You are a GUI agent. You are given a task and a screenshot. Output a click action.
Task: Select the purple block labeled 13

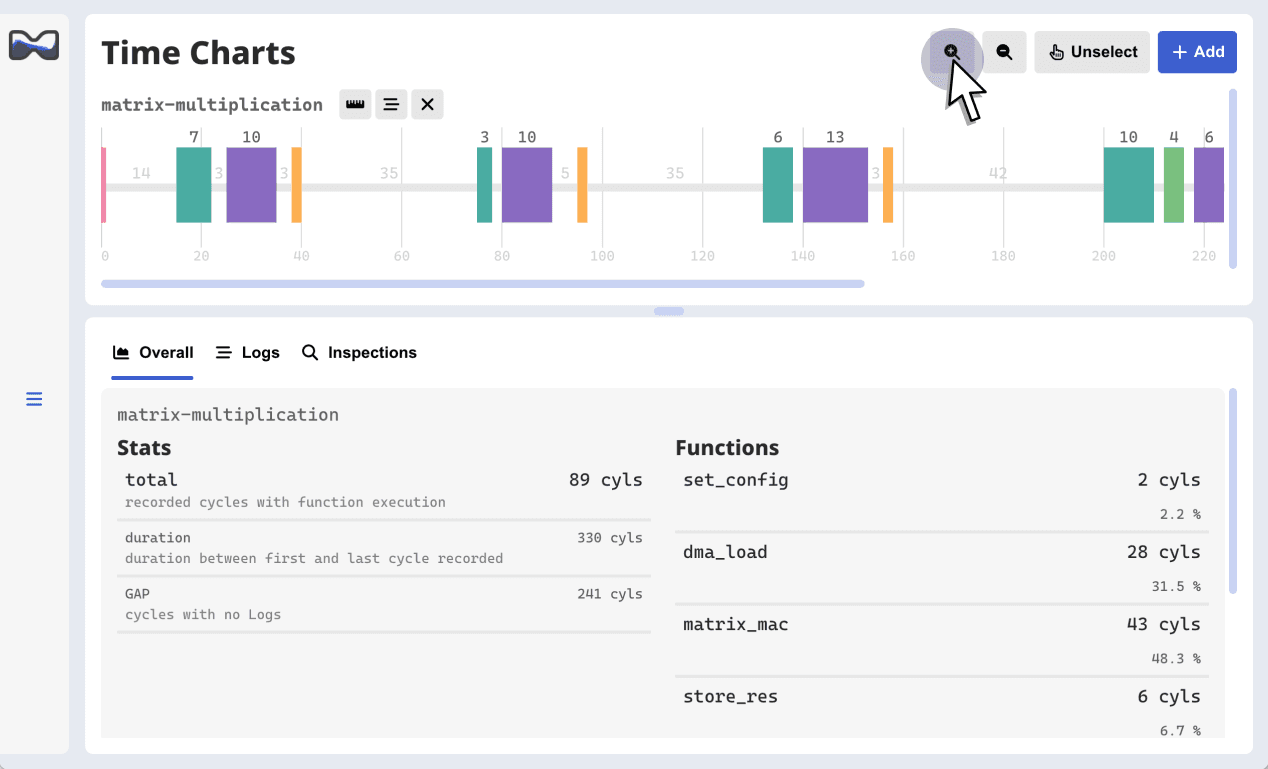[x=835, y=185]
